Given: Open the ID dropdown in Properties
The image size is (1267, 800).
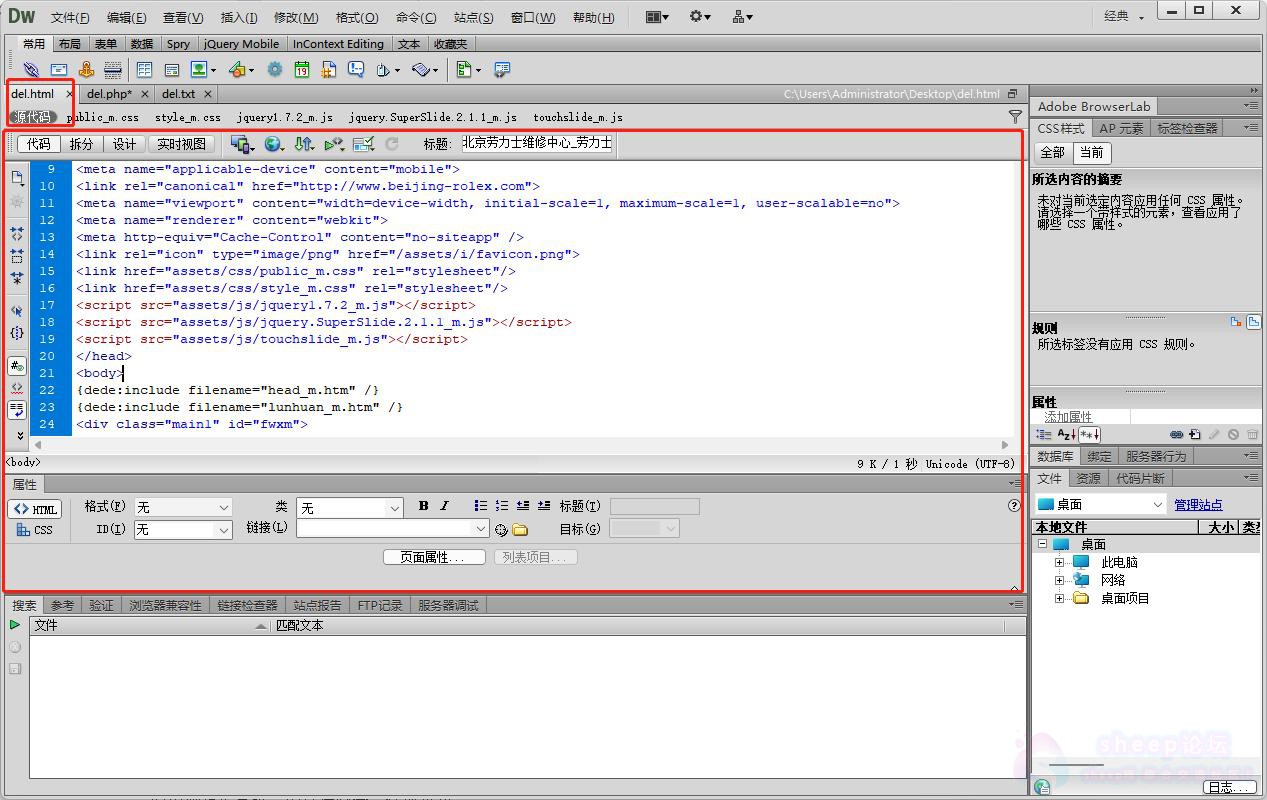Looking at the screenshot, I should pyautogui.click(x=183, y=529).
